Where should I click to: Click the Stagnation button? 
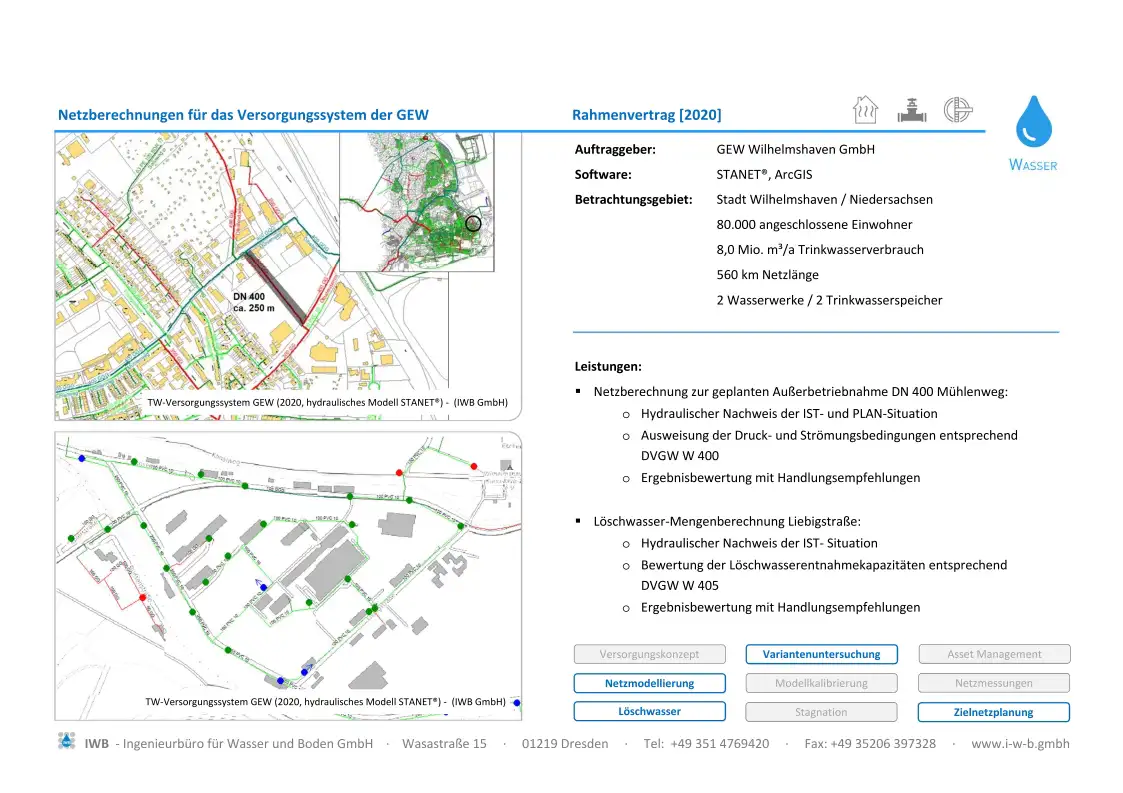click(x=821, y=712)
